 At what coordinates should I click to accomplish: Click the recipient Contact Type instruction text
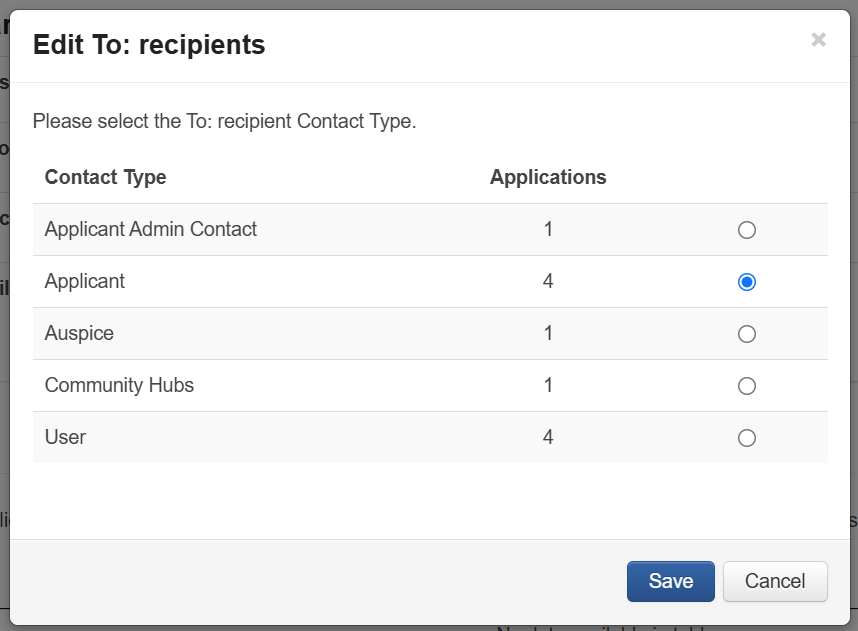pyautogui.click(x=224, y=122)
